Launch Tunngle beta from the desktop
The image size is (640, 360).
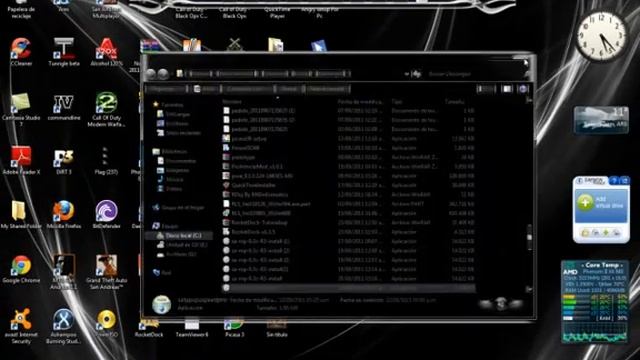[64, 52]
